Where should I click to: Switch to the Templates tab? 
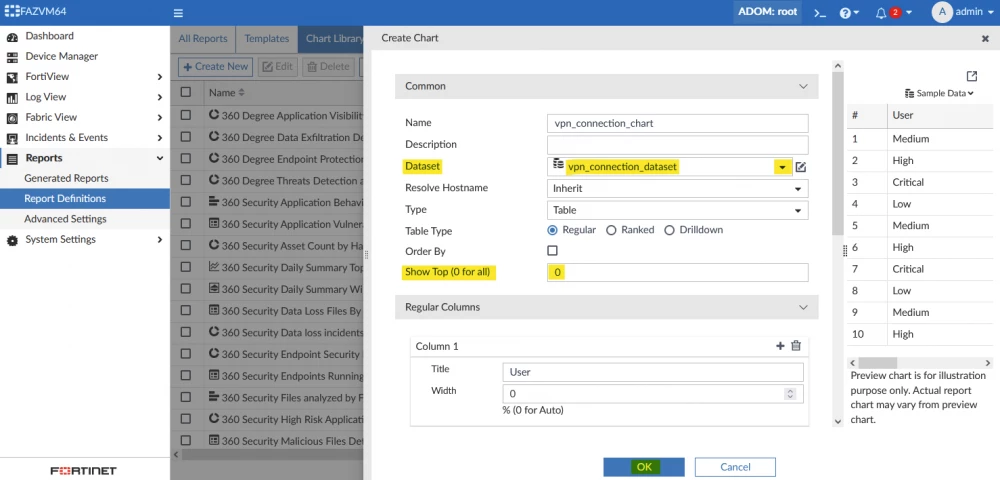(x=267, y=39)
